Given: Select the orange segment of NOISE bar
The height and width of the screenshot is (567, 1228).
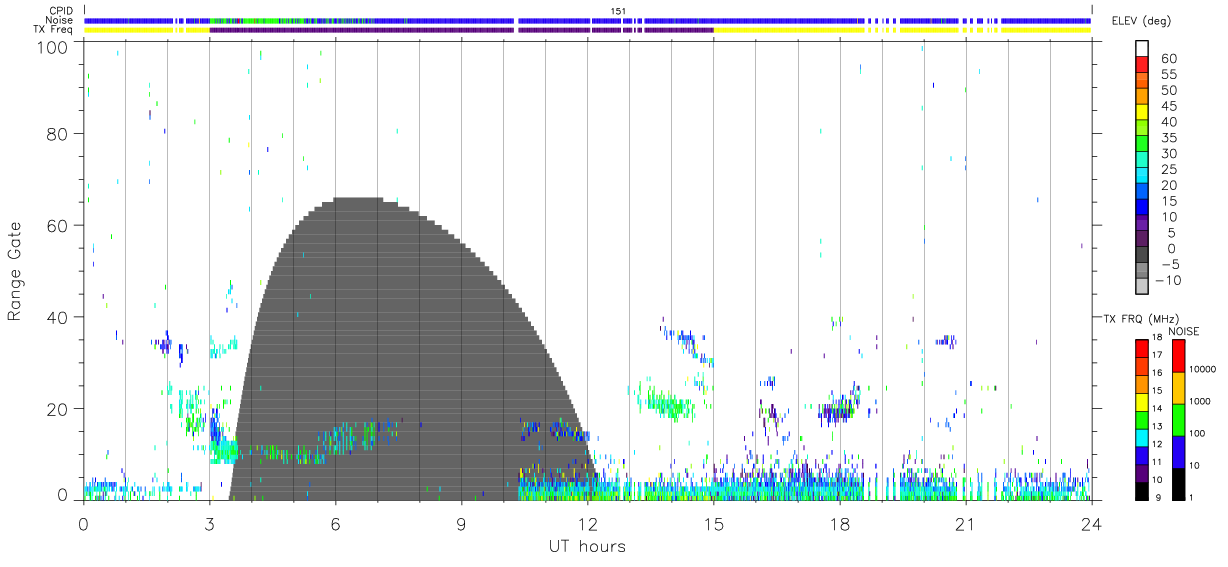Looking at the screenshot, I should [x=1178, y=388].
